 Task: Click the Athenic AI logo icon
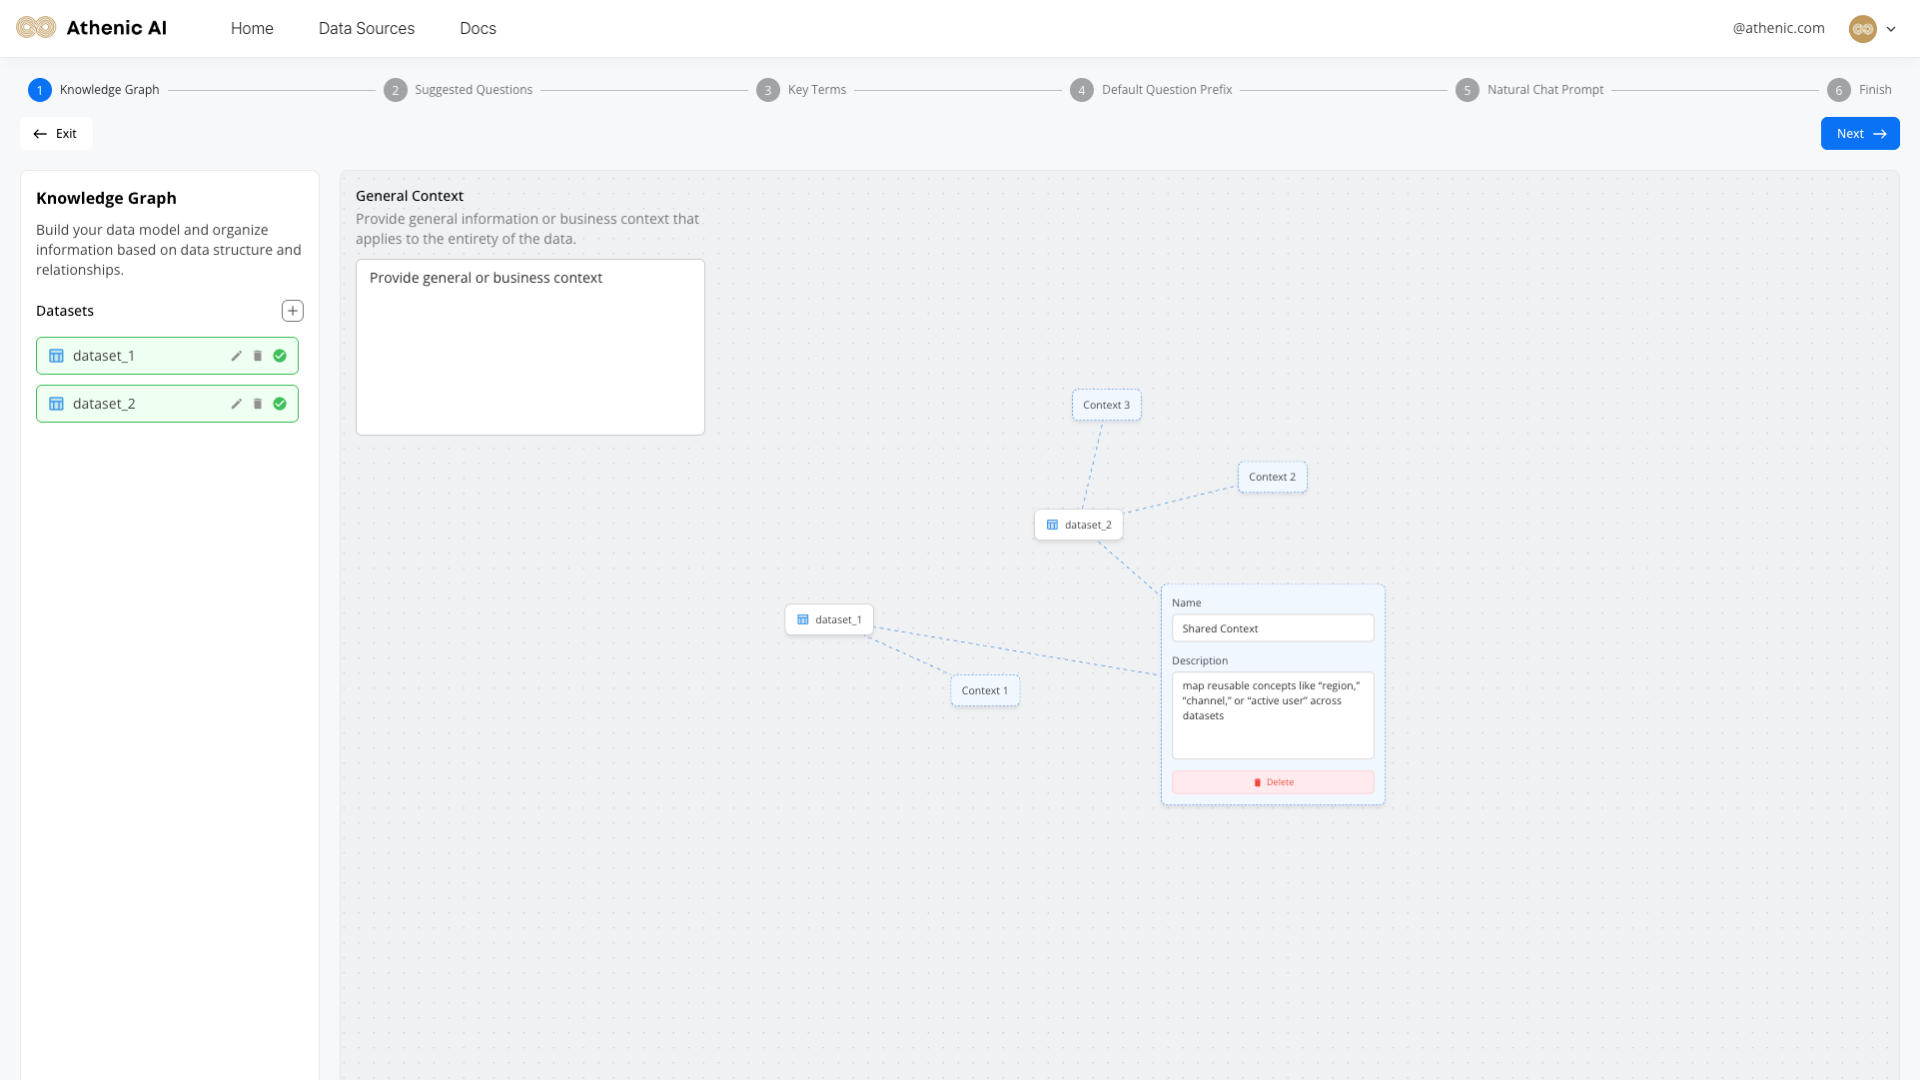coord(36,28)
